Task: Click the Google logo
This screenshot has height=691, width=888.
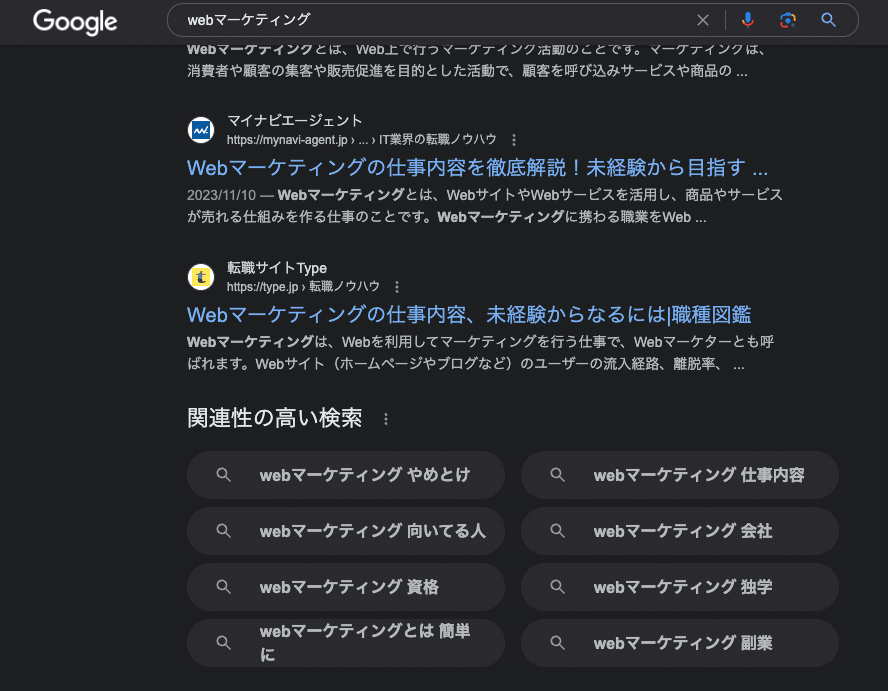Action: click(75, 21)
